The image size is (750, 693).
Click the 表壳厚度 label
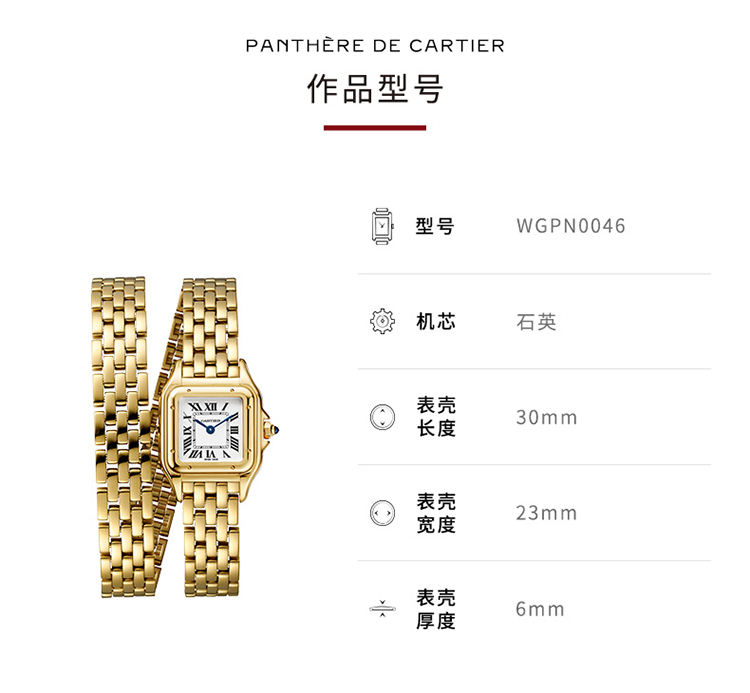click(x=436, y=609)
